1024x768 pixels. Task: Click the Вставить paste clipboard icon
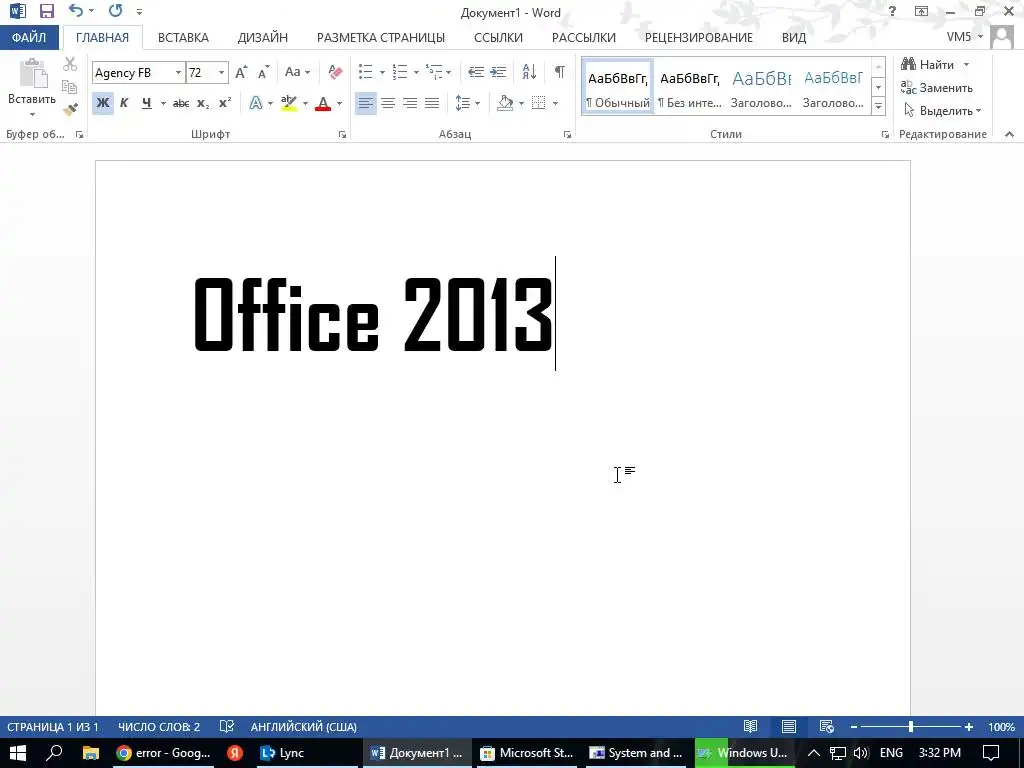point(32,73)
